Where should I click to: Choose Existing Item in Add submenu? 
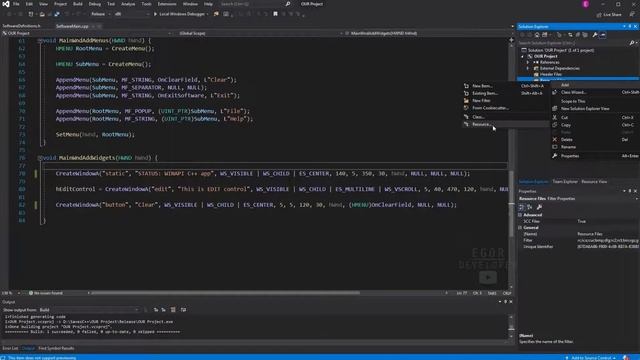505,93
